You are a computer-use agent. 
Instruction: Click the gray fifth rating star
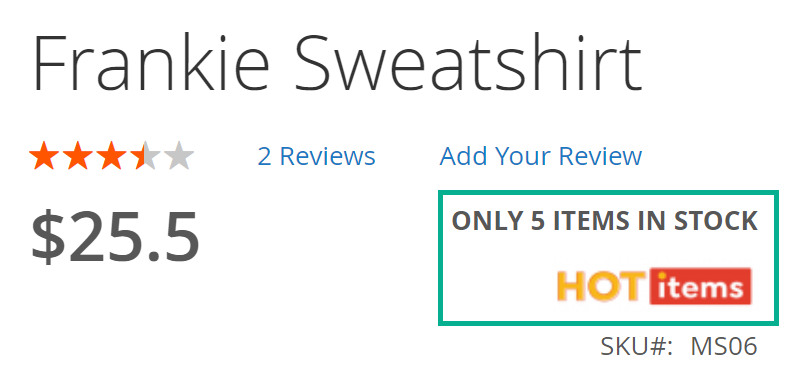click(x=178, y=155)
